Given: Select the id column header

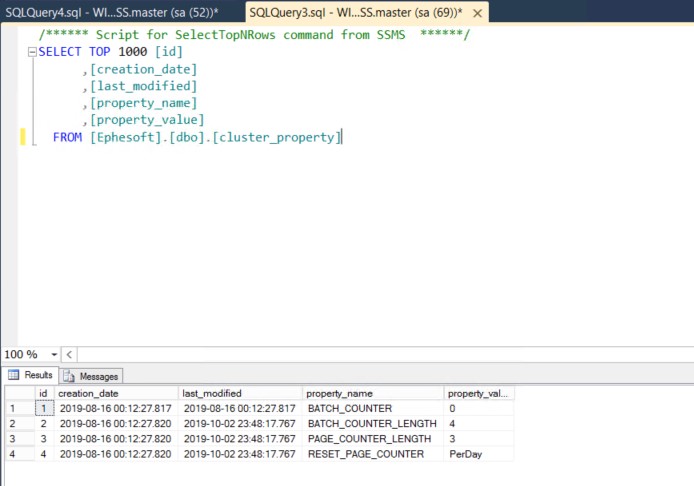Looking at the screenshot, I should [44, 393].
